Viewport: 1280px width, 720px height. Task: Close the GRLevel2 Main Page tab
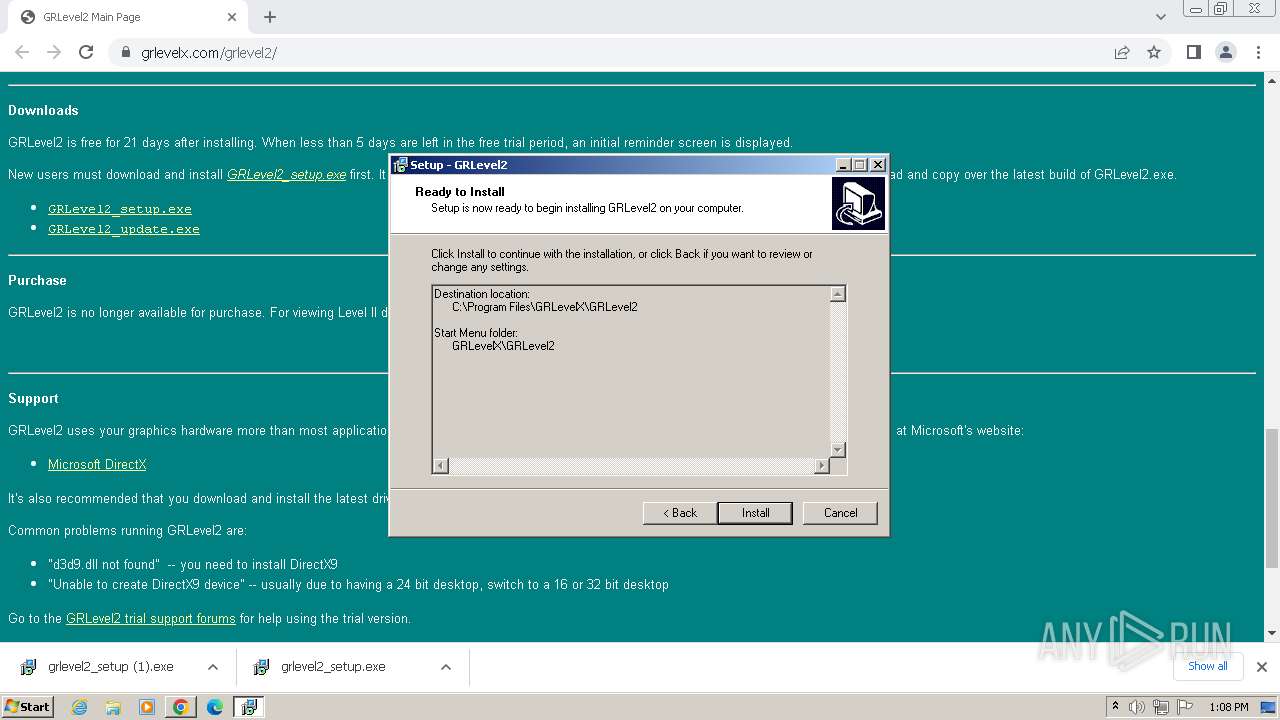(x=232, y=17)
